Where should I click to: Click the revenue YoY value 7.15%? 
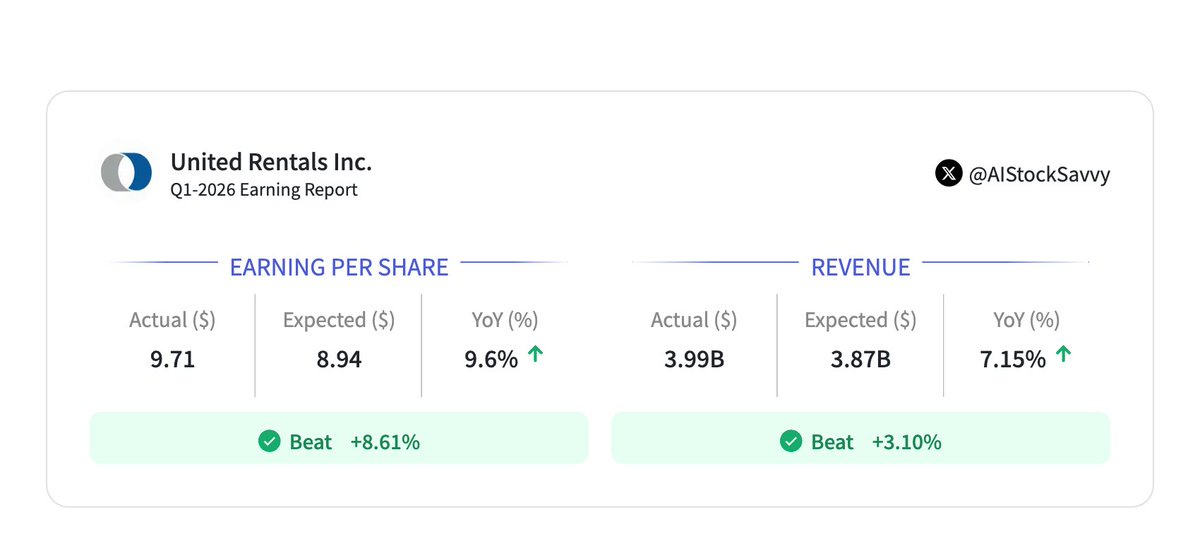[x=1013, y=359]
